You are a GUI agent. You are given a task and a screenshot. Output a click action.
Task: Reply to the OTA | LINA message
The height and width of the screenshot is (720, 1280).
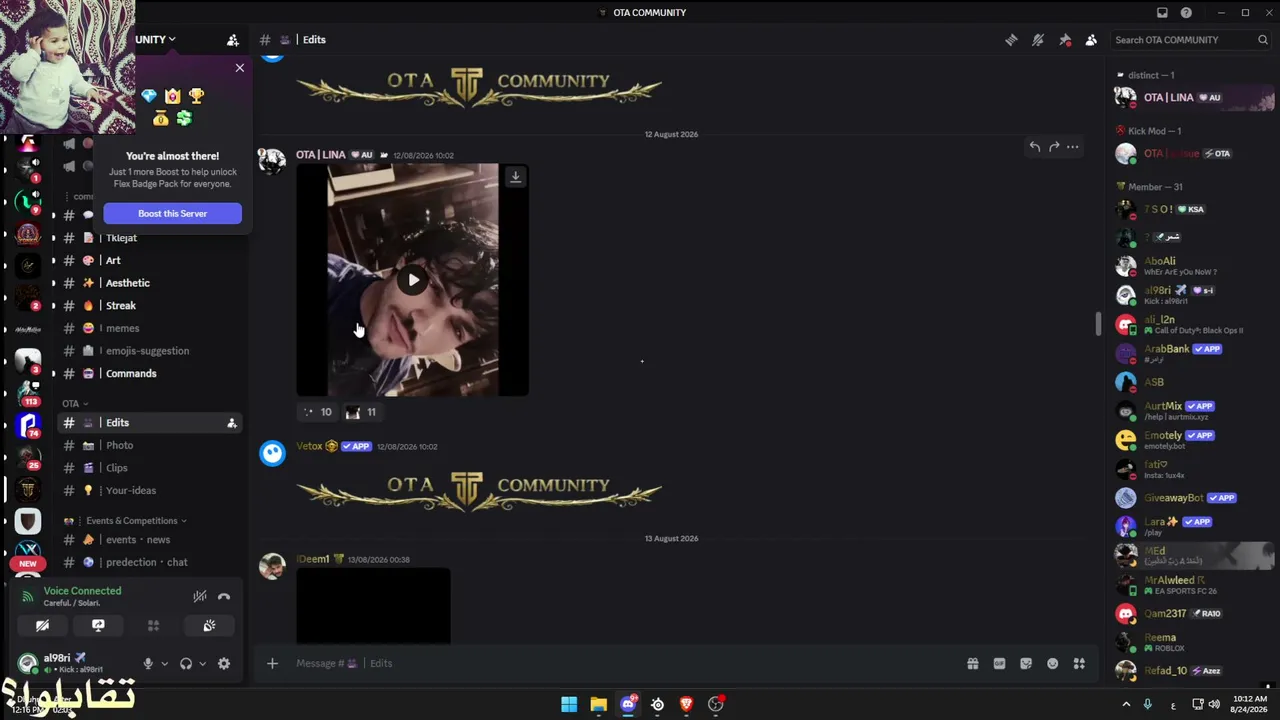pyautogui.click(x=1035, y=147)
